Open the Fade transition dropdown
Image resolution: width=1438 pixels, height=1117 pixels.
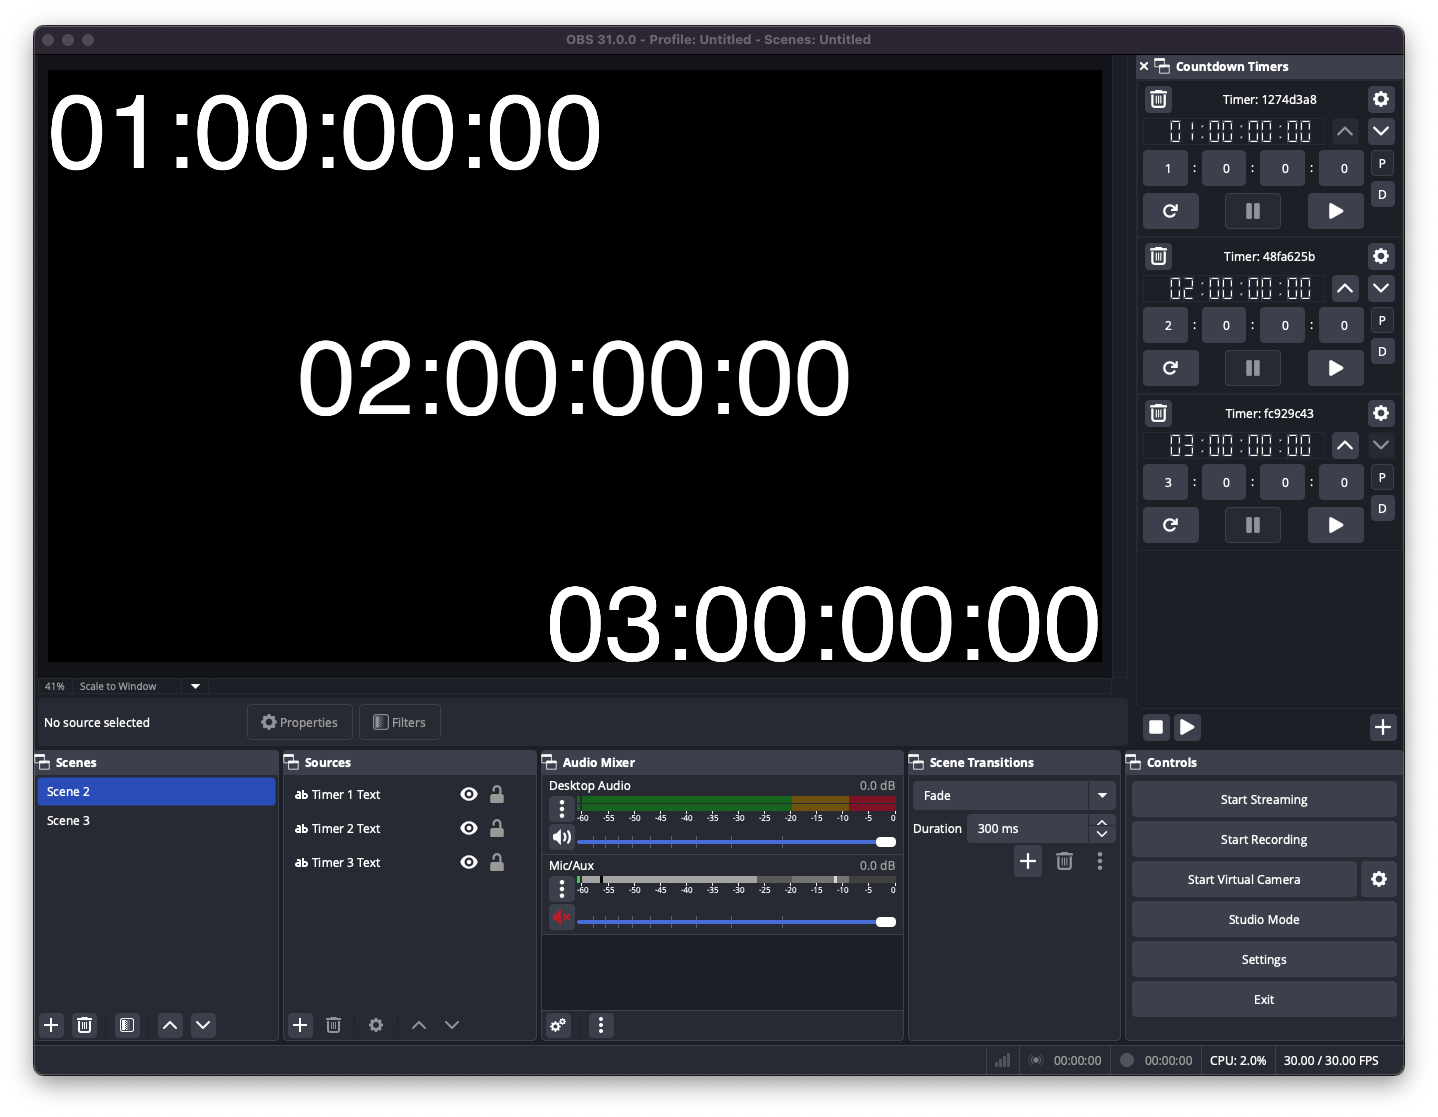pos(1101,795)
